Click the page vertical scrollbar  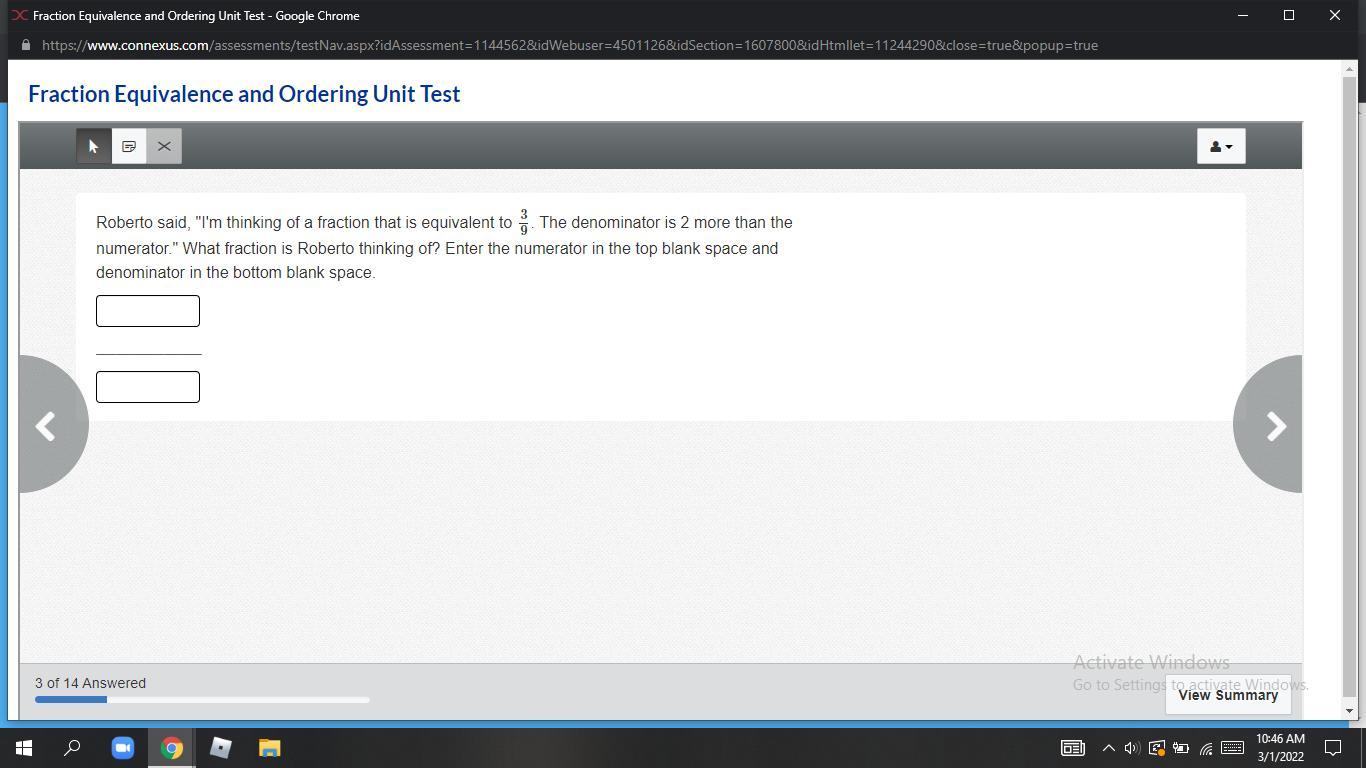[1349, 380]
